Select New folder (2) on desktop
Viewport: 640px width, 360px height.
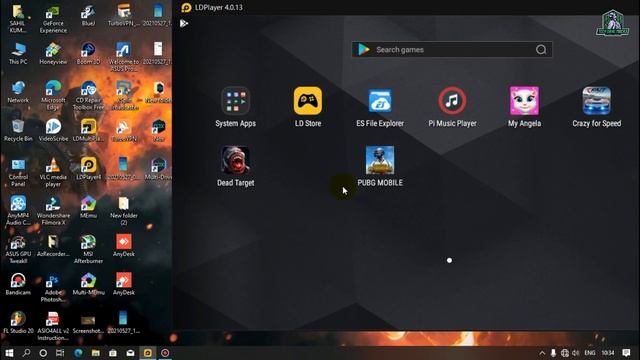coord(124,211)
